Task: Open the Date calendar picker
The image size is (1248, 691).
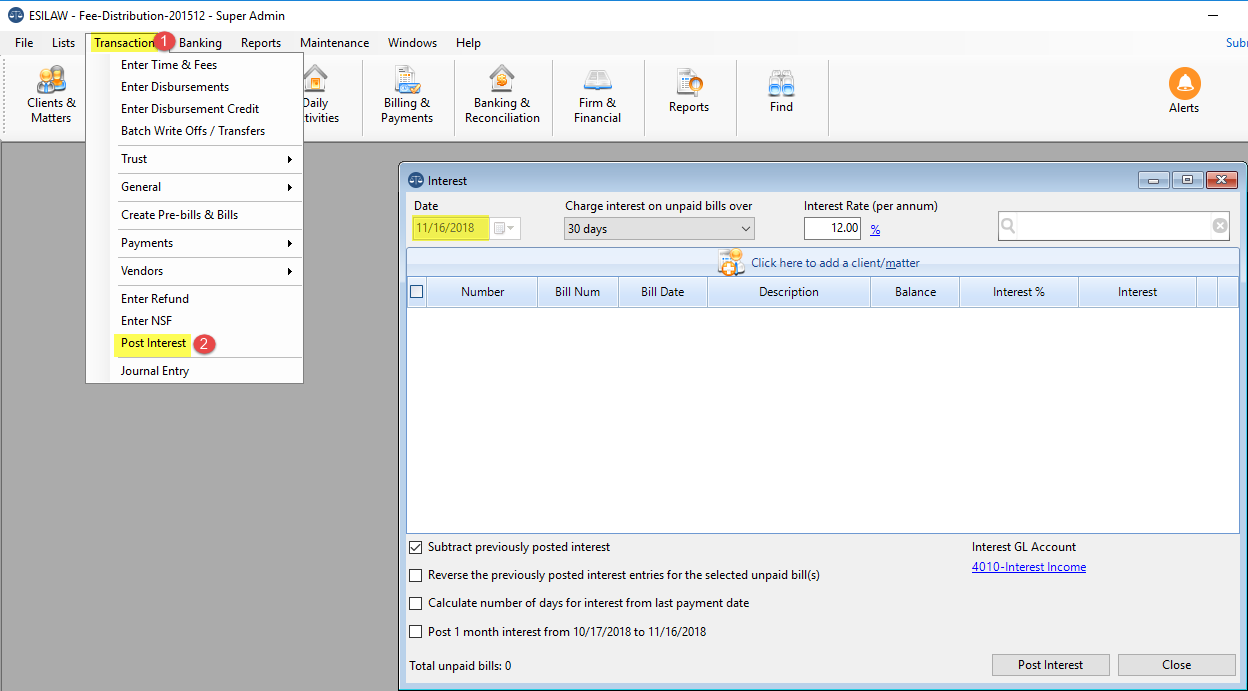Action: (x=505, y=228)
